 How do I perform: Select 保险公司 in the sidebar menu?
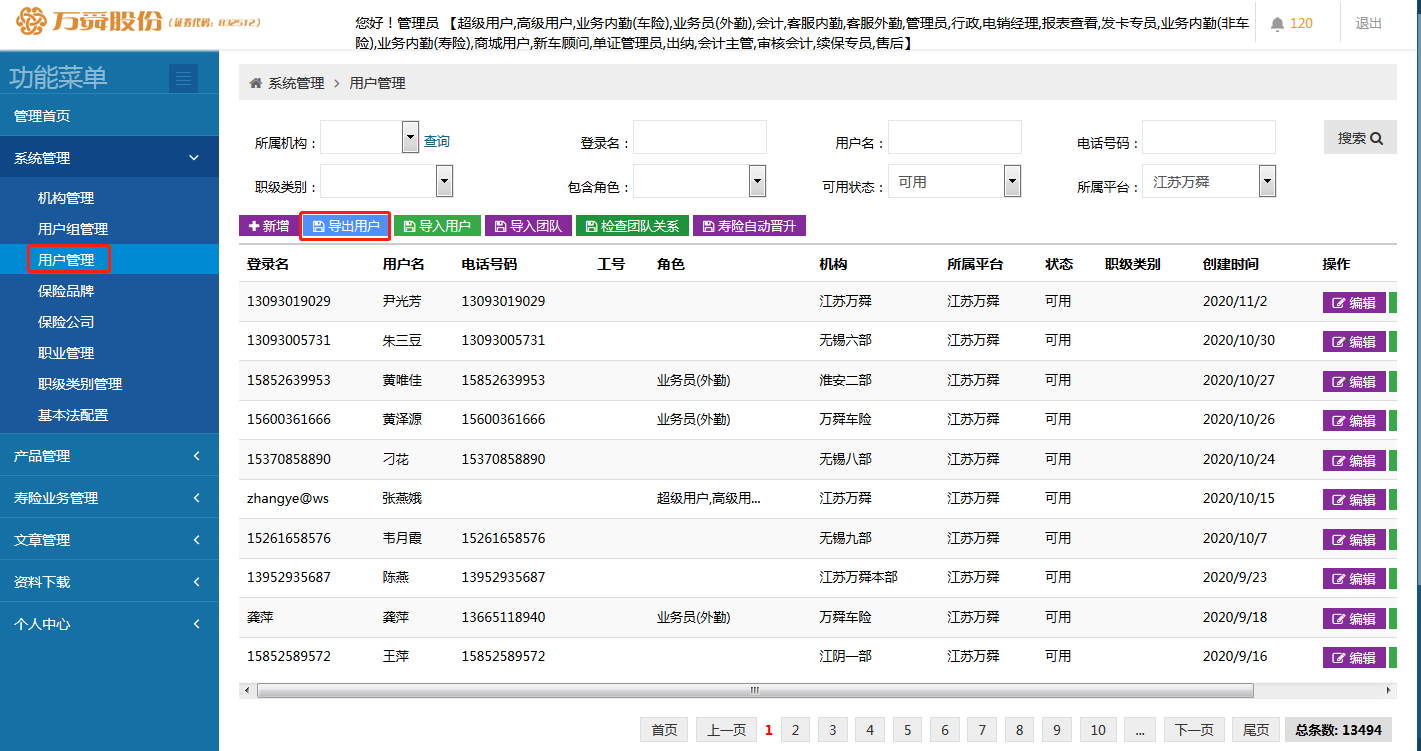tap(66, 322)
